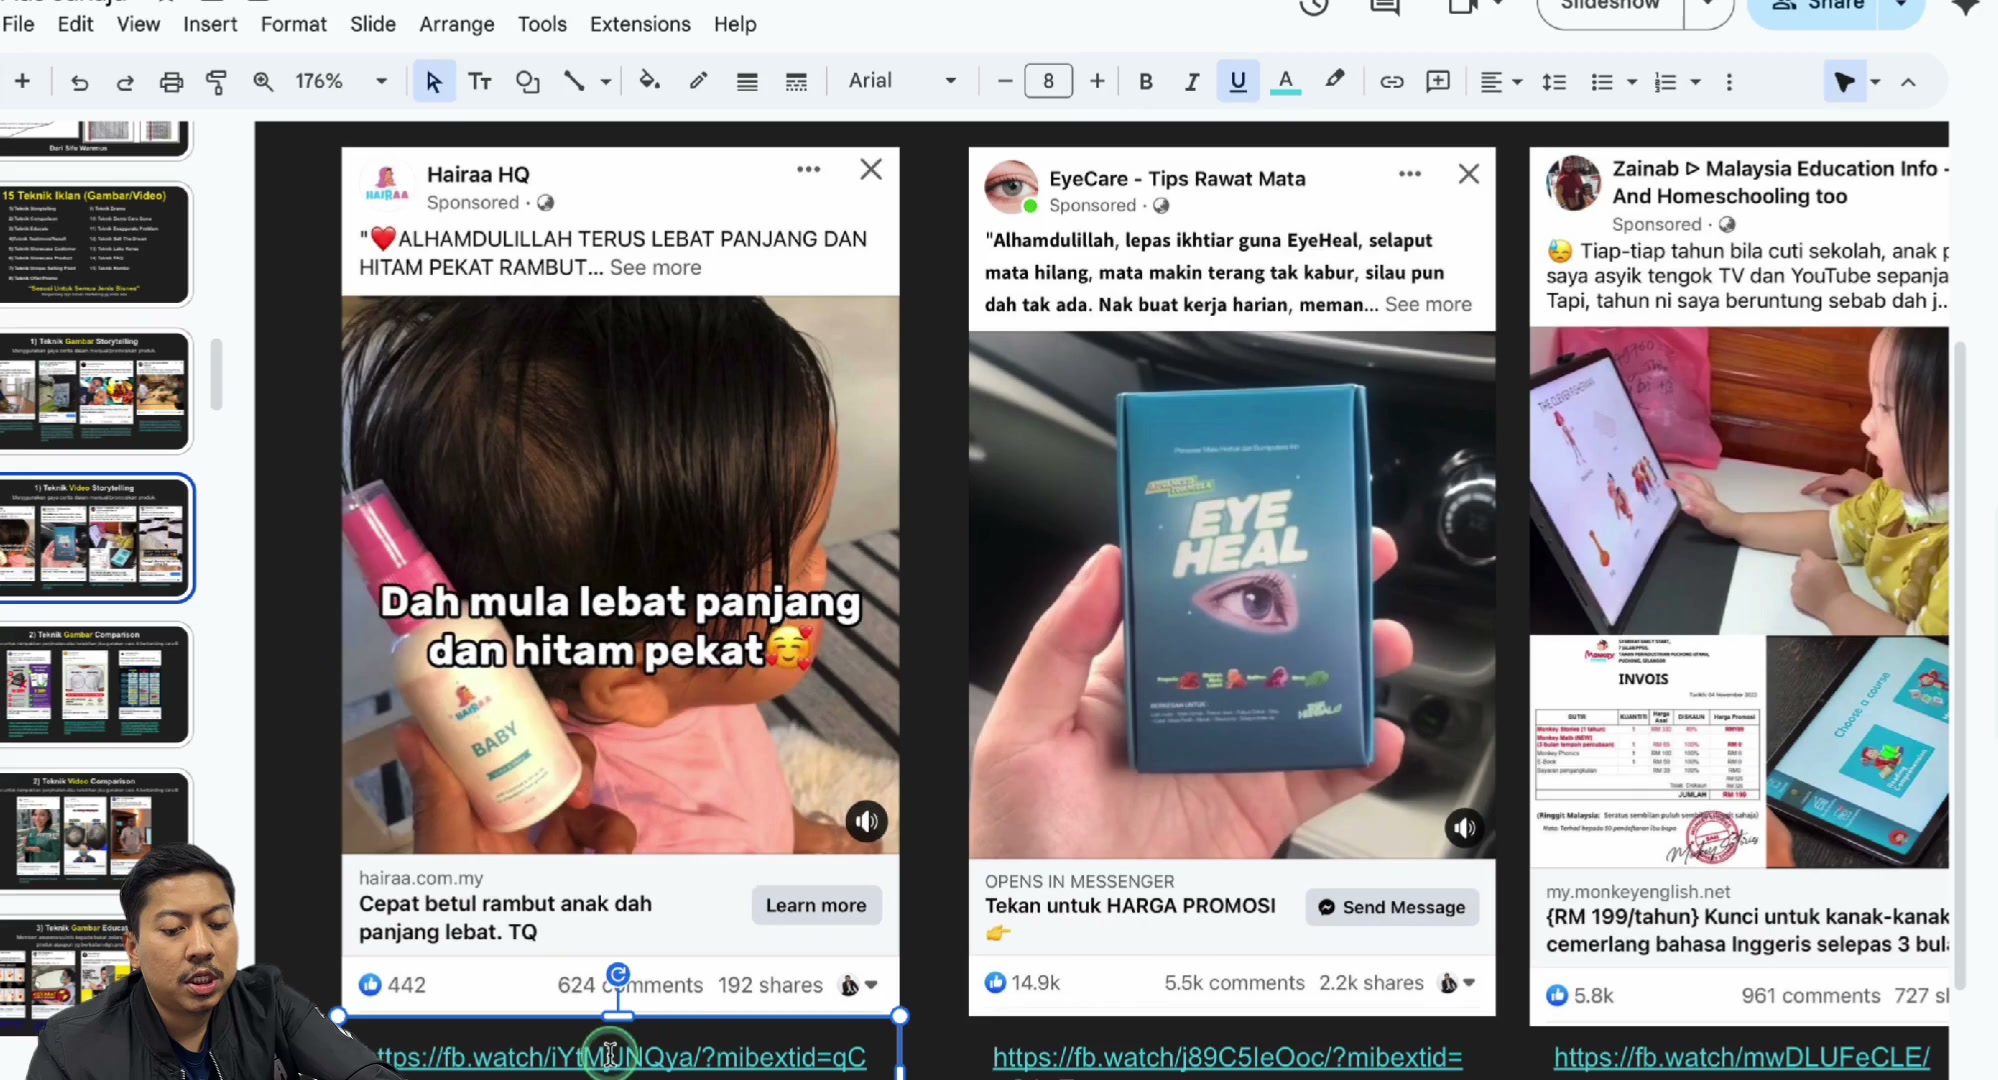Undo the last action
Viewport: 1998px width, 1080px height.
click(79, 82)
